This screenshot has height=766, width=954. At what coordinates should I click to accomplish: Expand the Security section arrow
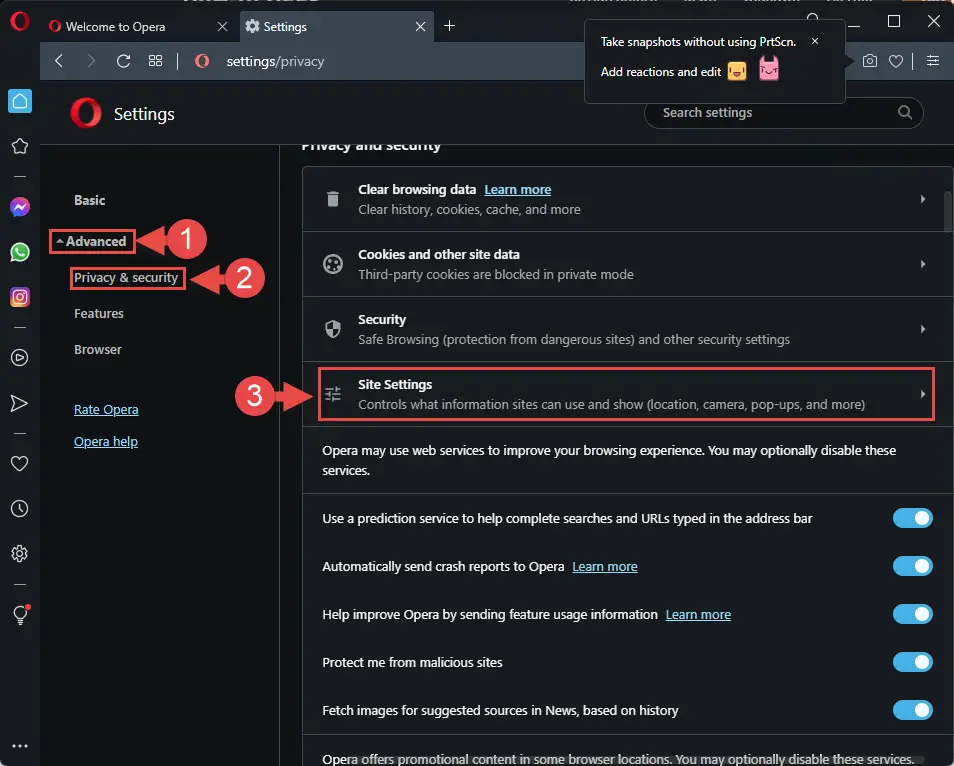tap(923, 329)
